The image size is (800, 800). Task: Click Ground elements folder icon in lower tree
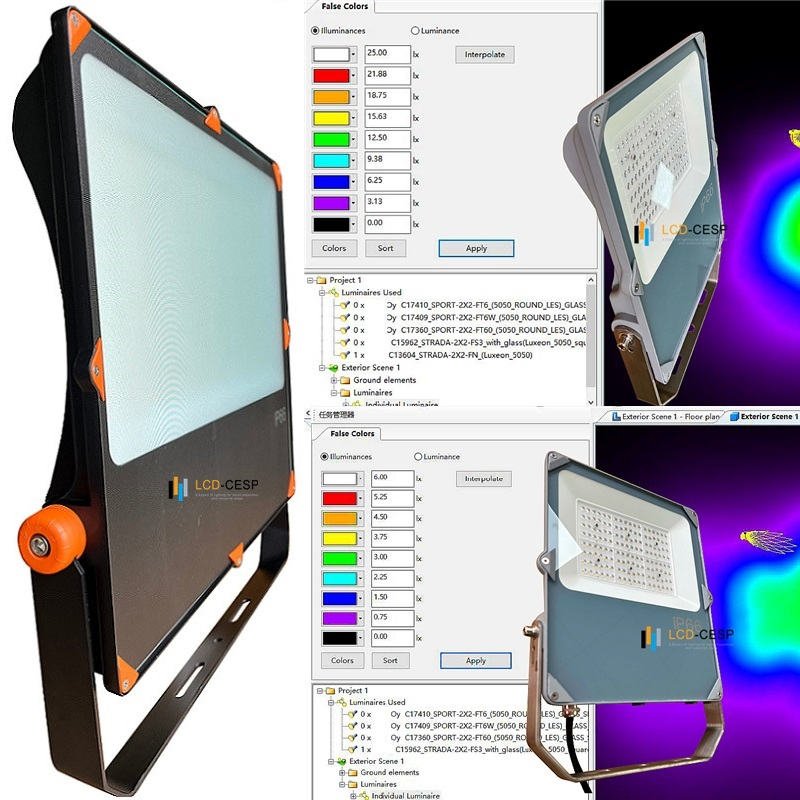352,773
